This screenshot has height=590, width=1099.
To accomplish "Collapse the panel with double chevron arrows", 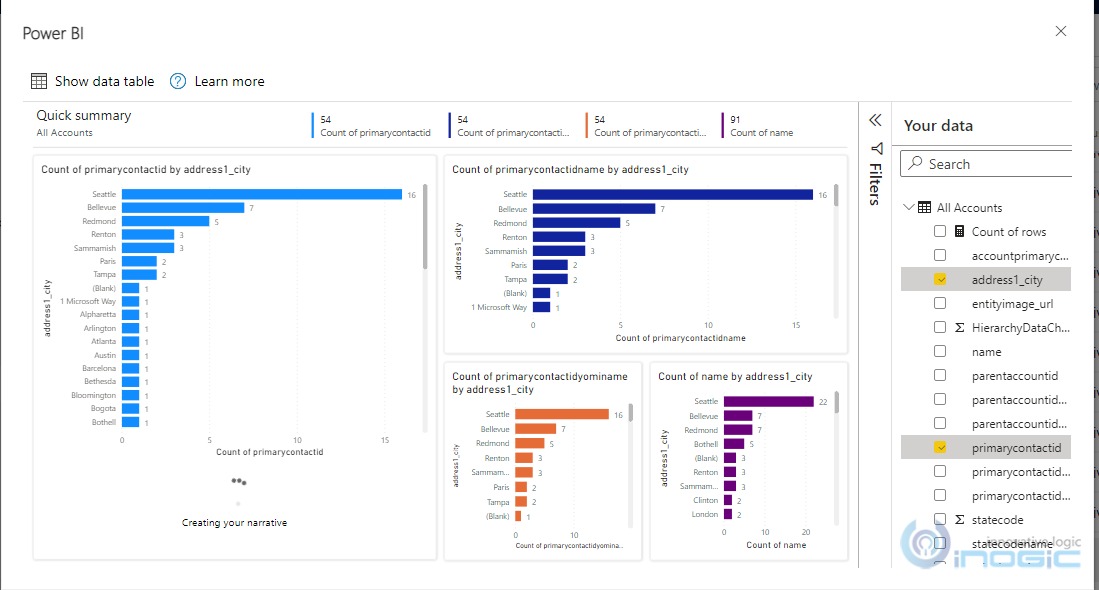I will (x=875, y=120).
